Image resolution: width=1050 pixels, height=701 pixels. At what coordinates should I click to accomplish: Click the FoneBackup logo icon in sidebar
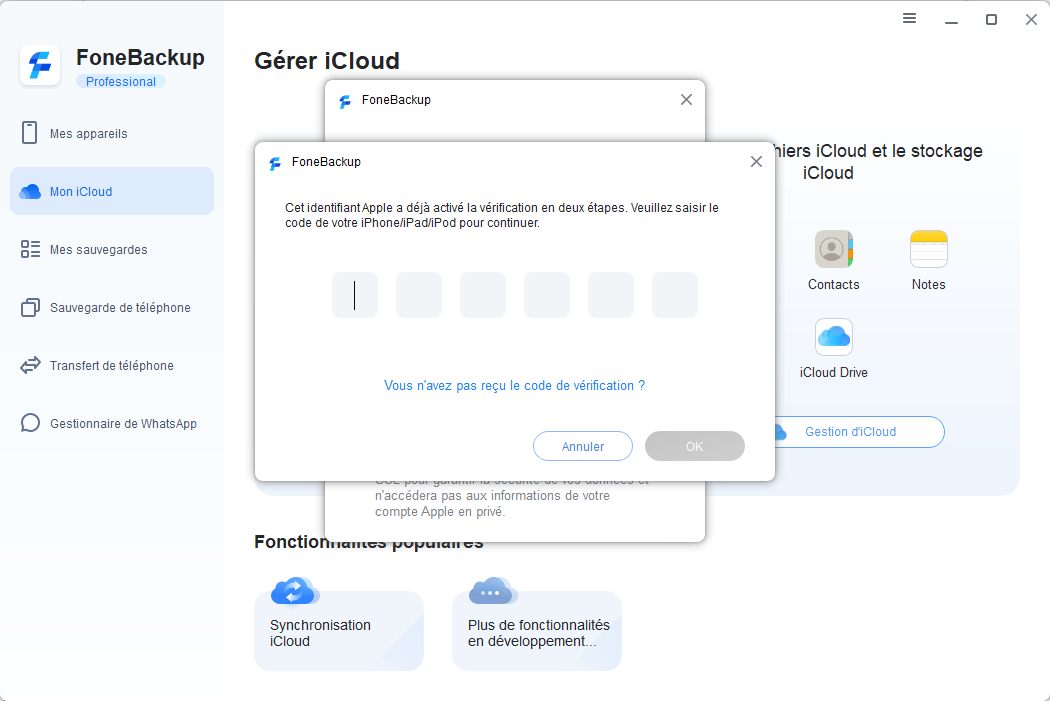40,66
